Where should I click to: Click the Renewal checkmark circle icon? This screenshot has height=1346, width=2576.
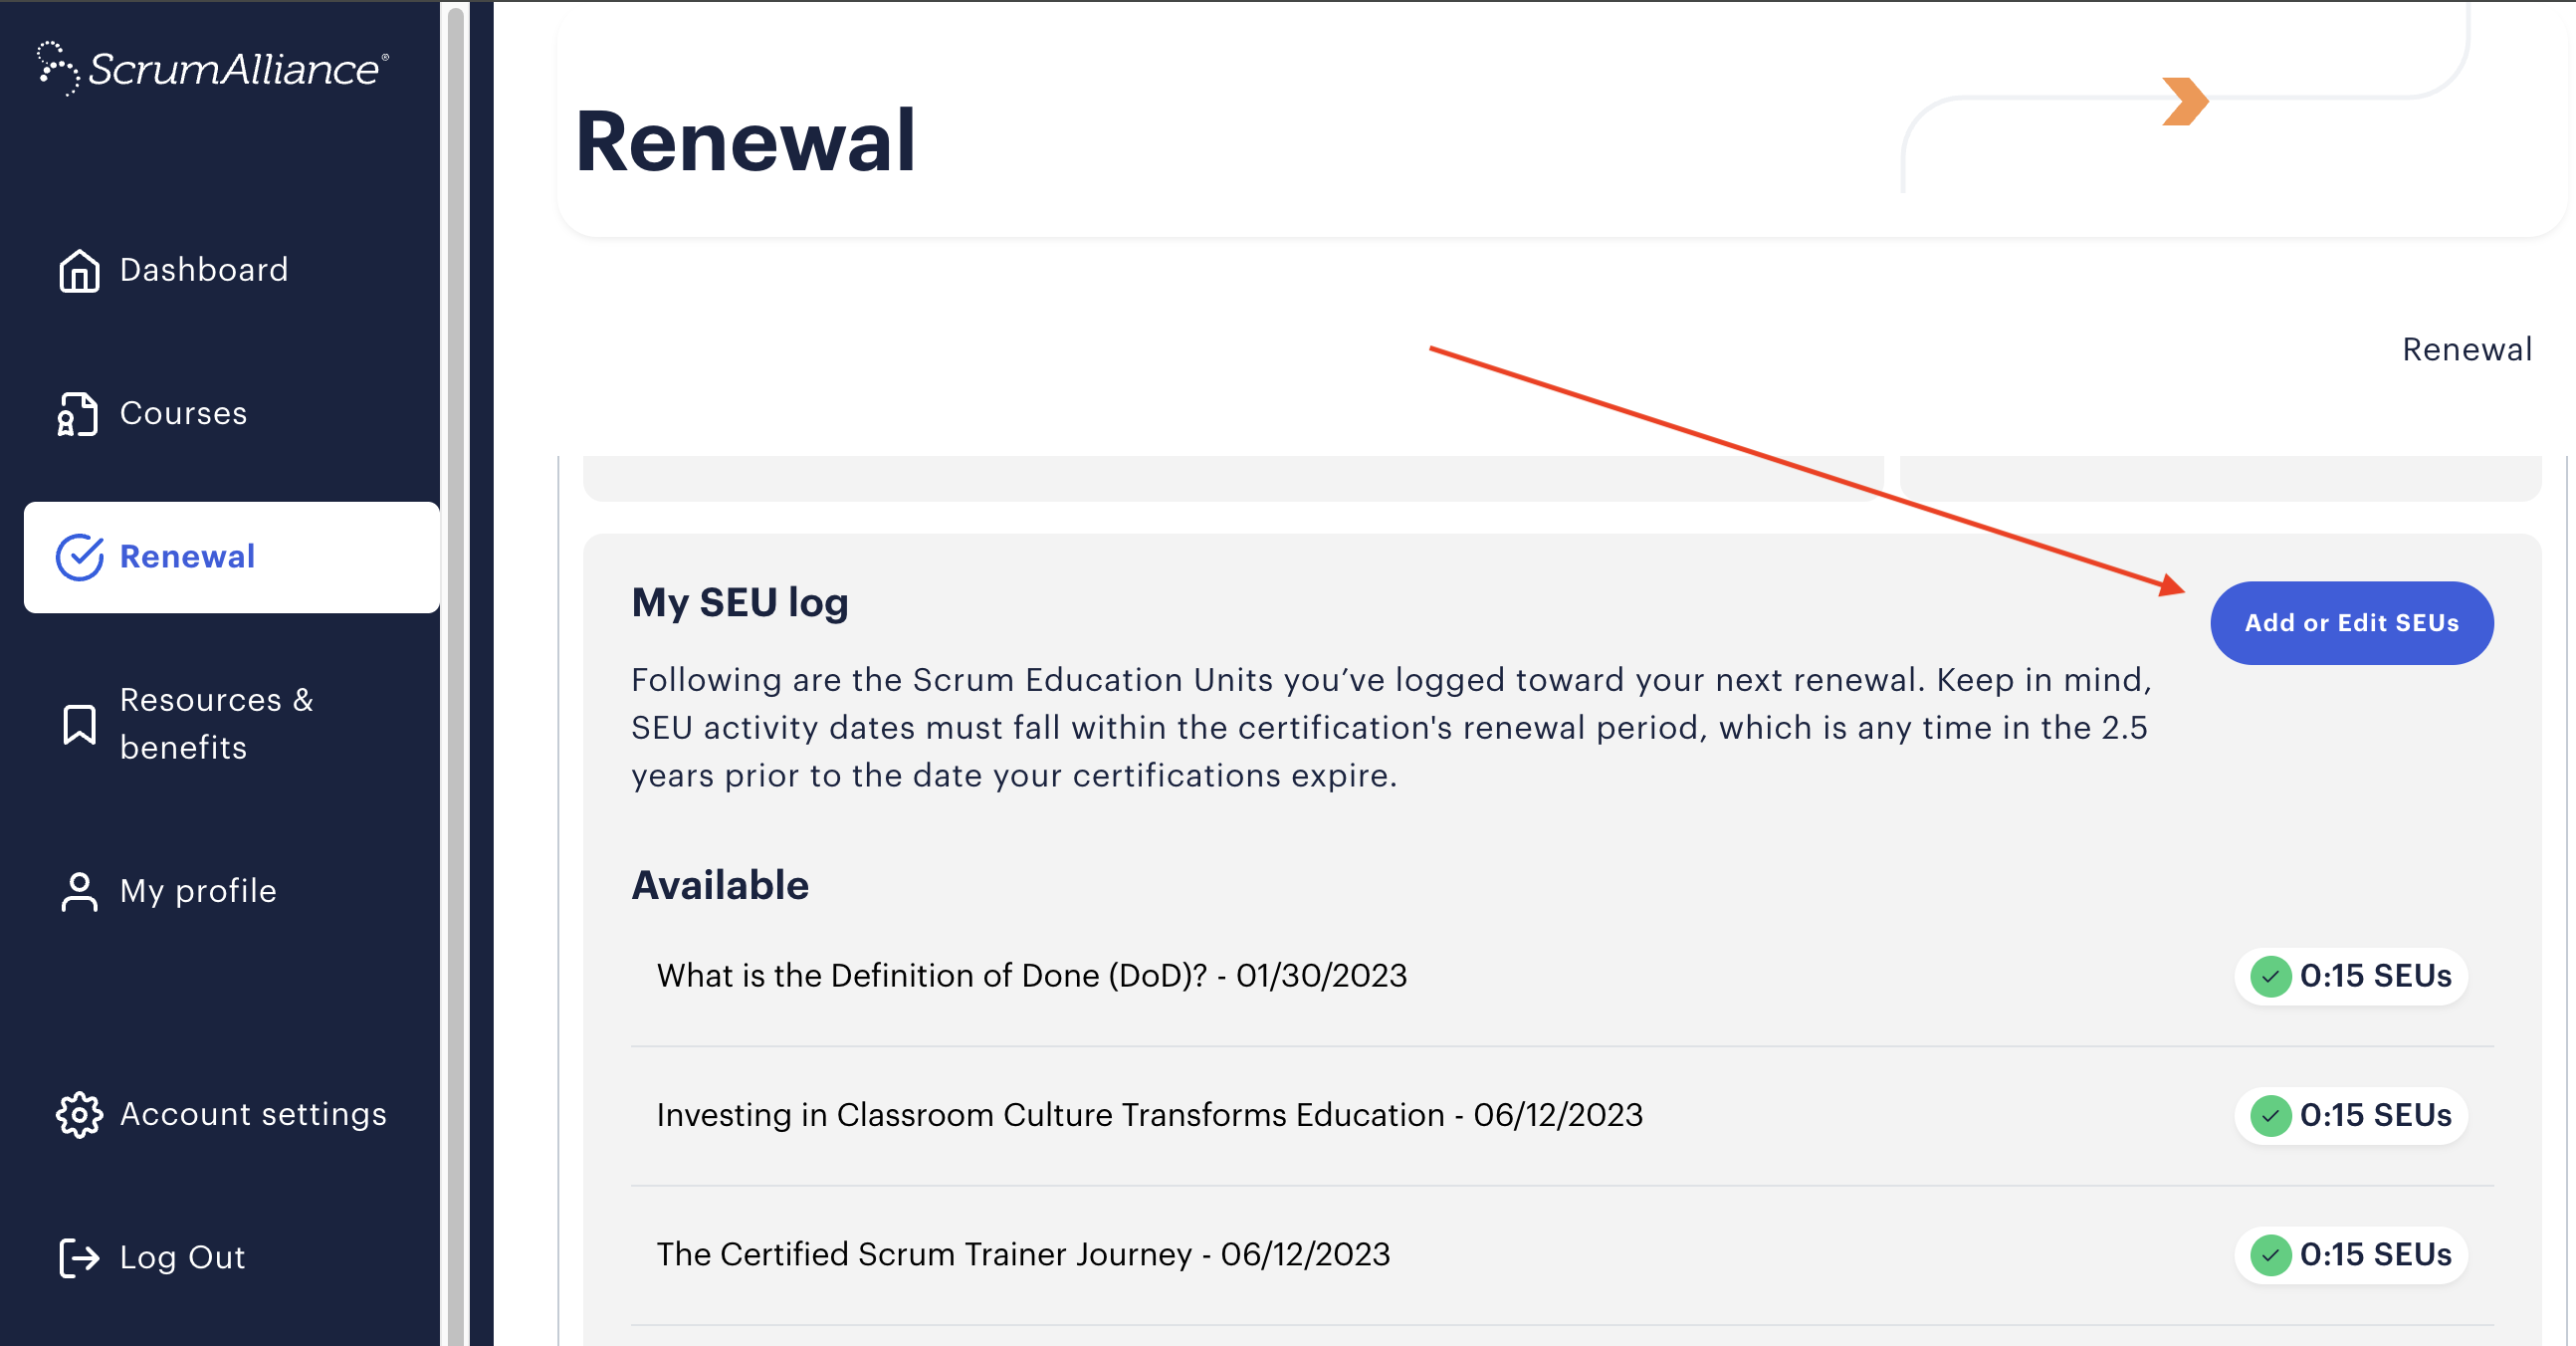point(80,557)
